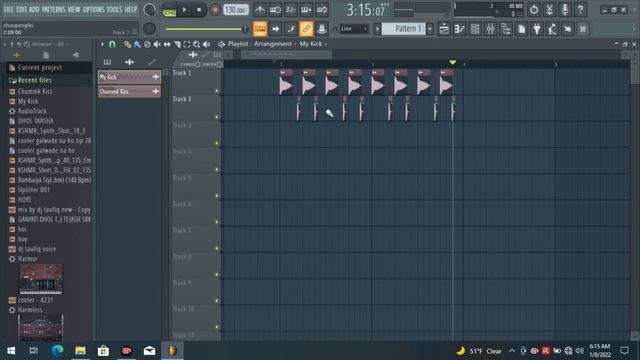This screenshot has height=360, width=640.
Task: Activate the Playlist Playback speaker tool
Action: click(207, 44)
